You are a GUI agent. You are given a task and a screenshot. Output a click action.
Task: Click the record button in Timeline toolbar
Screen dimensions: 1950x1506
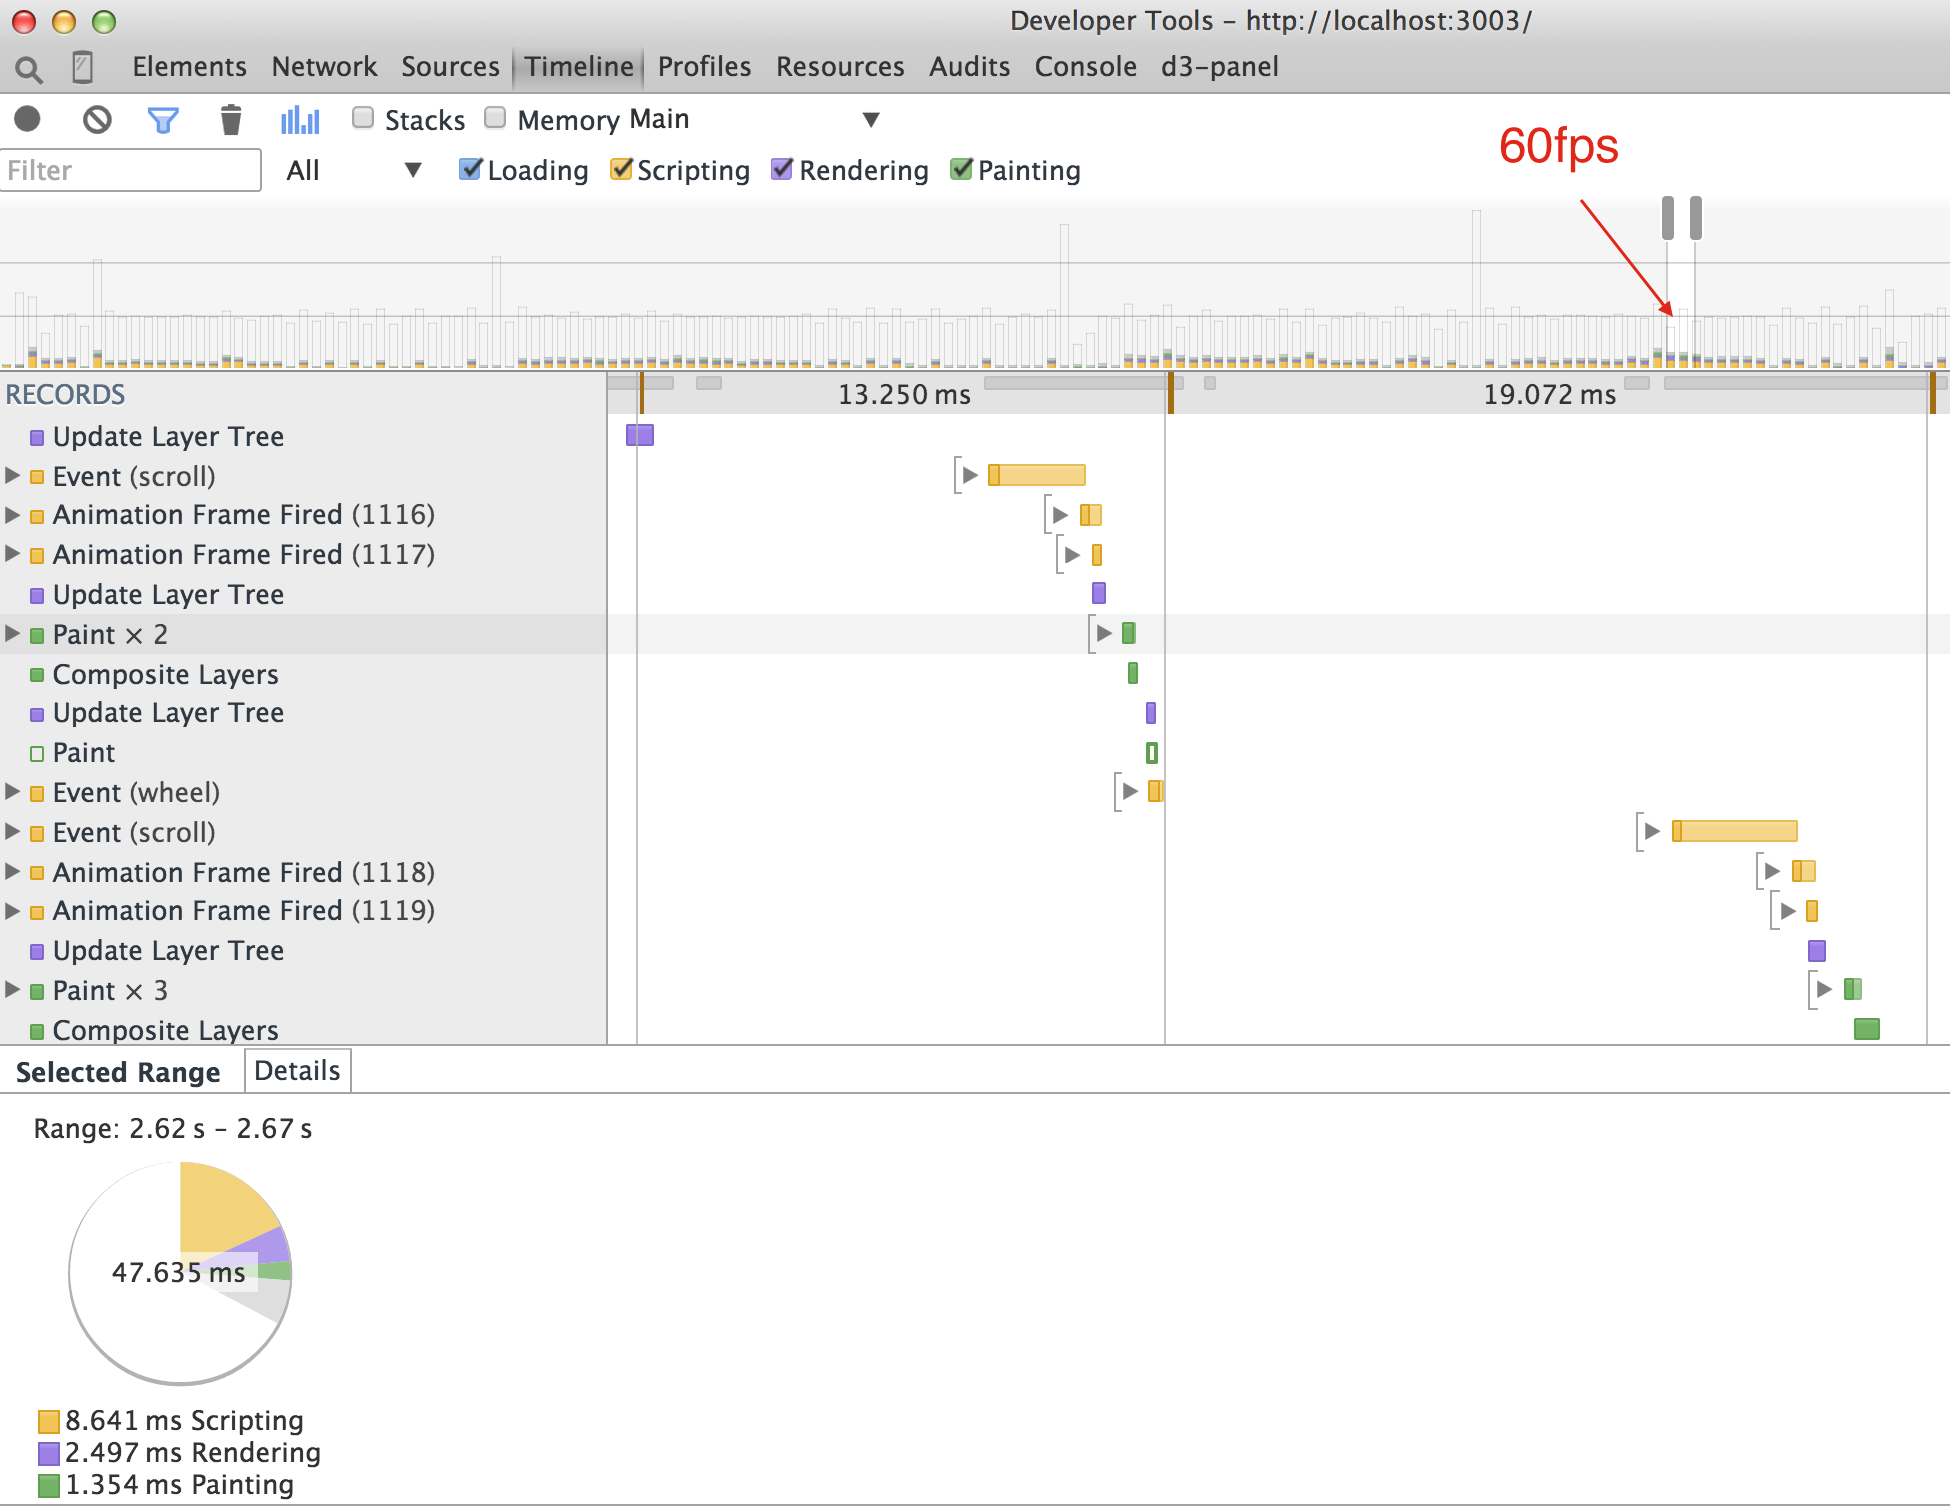28,120
